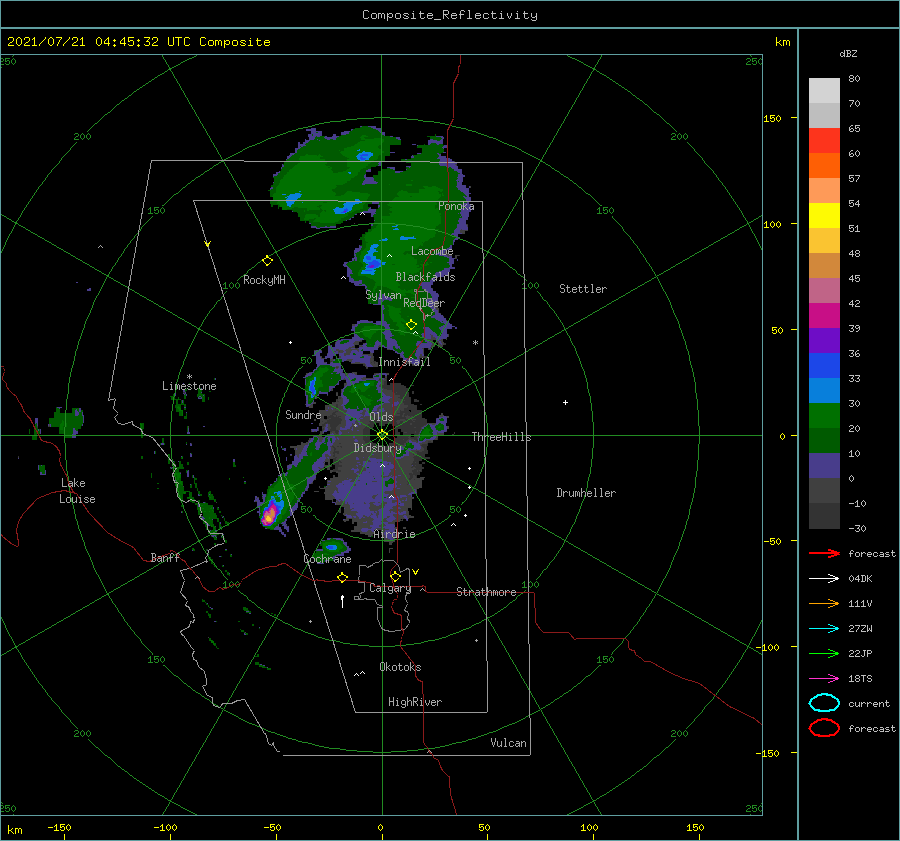
Task: Click the Lake Louise label
Action: point(77,491)
